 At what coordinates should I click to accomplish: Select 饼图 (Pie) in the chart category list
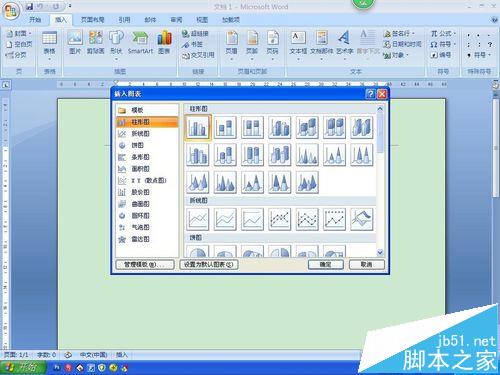[x=147, y=145]
